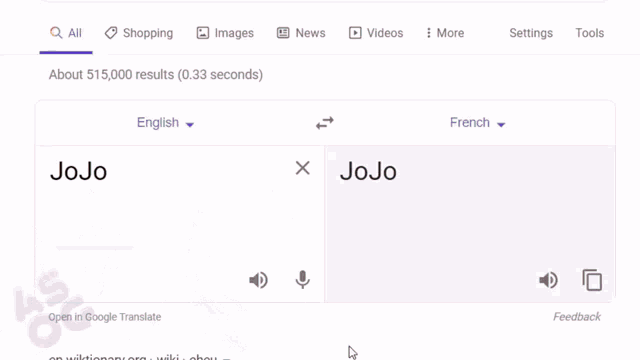Listen to the English source text

(258, 280)
